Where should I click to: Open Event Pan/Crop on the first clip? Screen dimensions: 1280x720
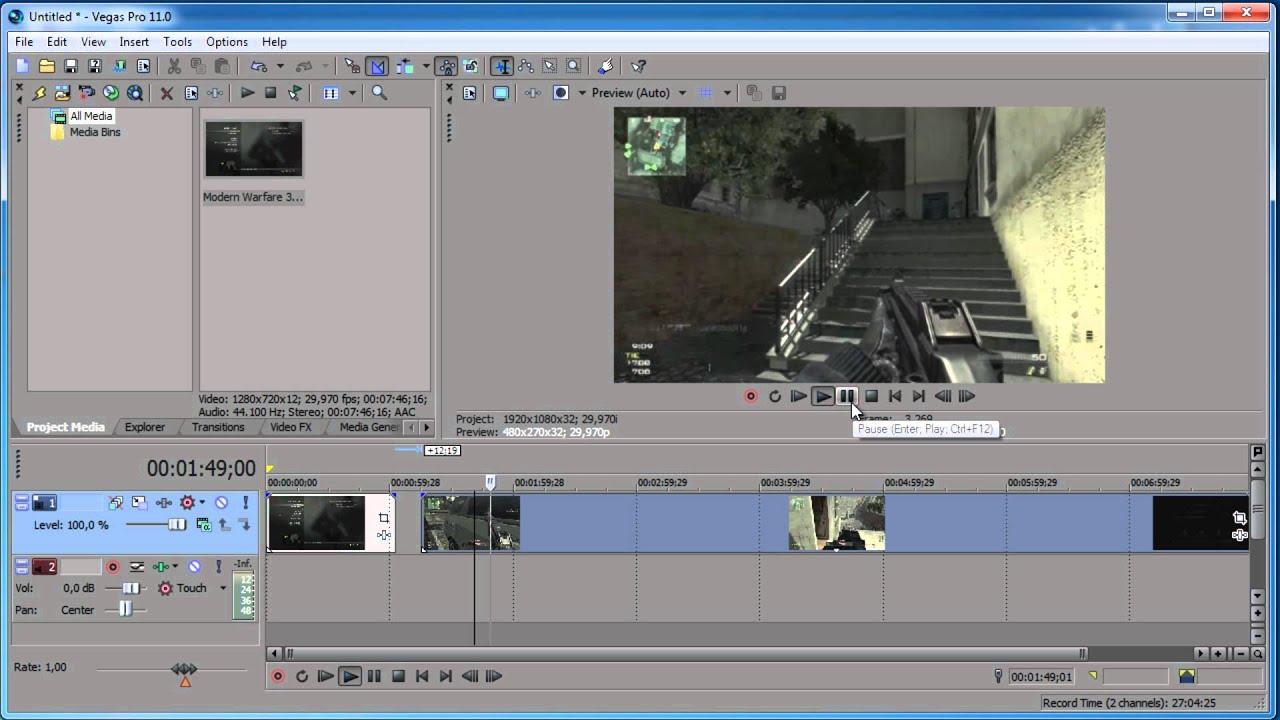pyautogui.click(x=384, y=518)
